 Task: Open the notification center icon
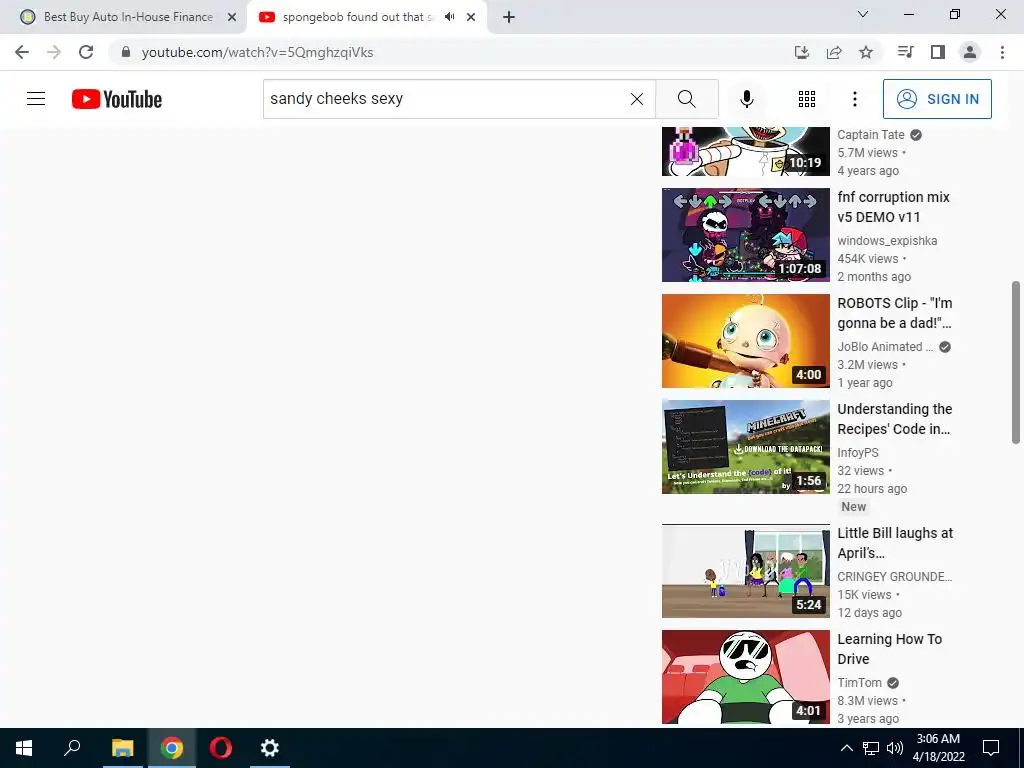click(991, 748)
